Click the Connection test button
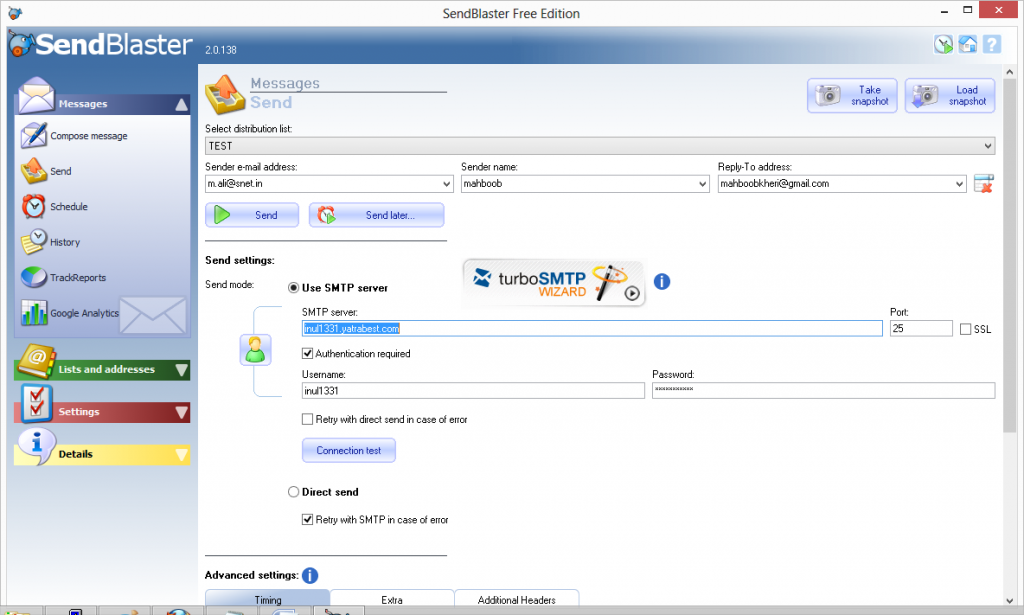 click(348, 450)
